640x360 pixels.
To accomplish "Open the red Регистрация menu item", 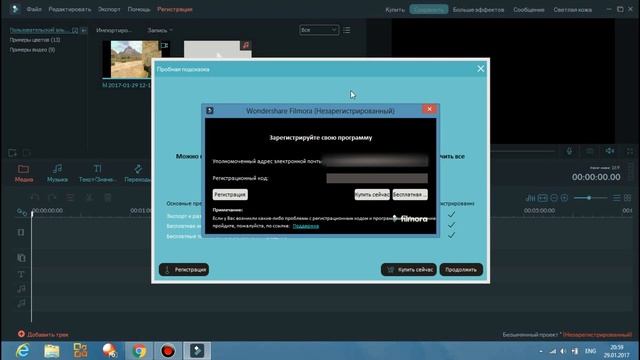I will coord(175,9).
